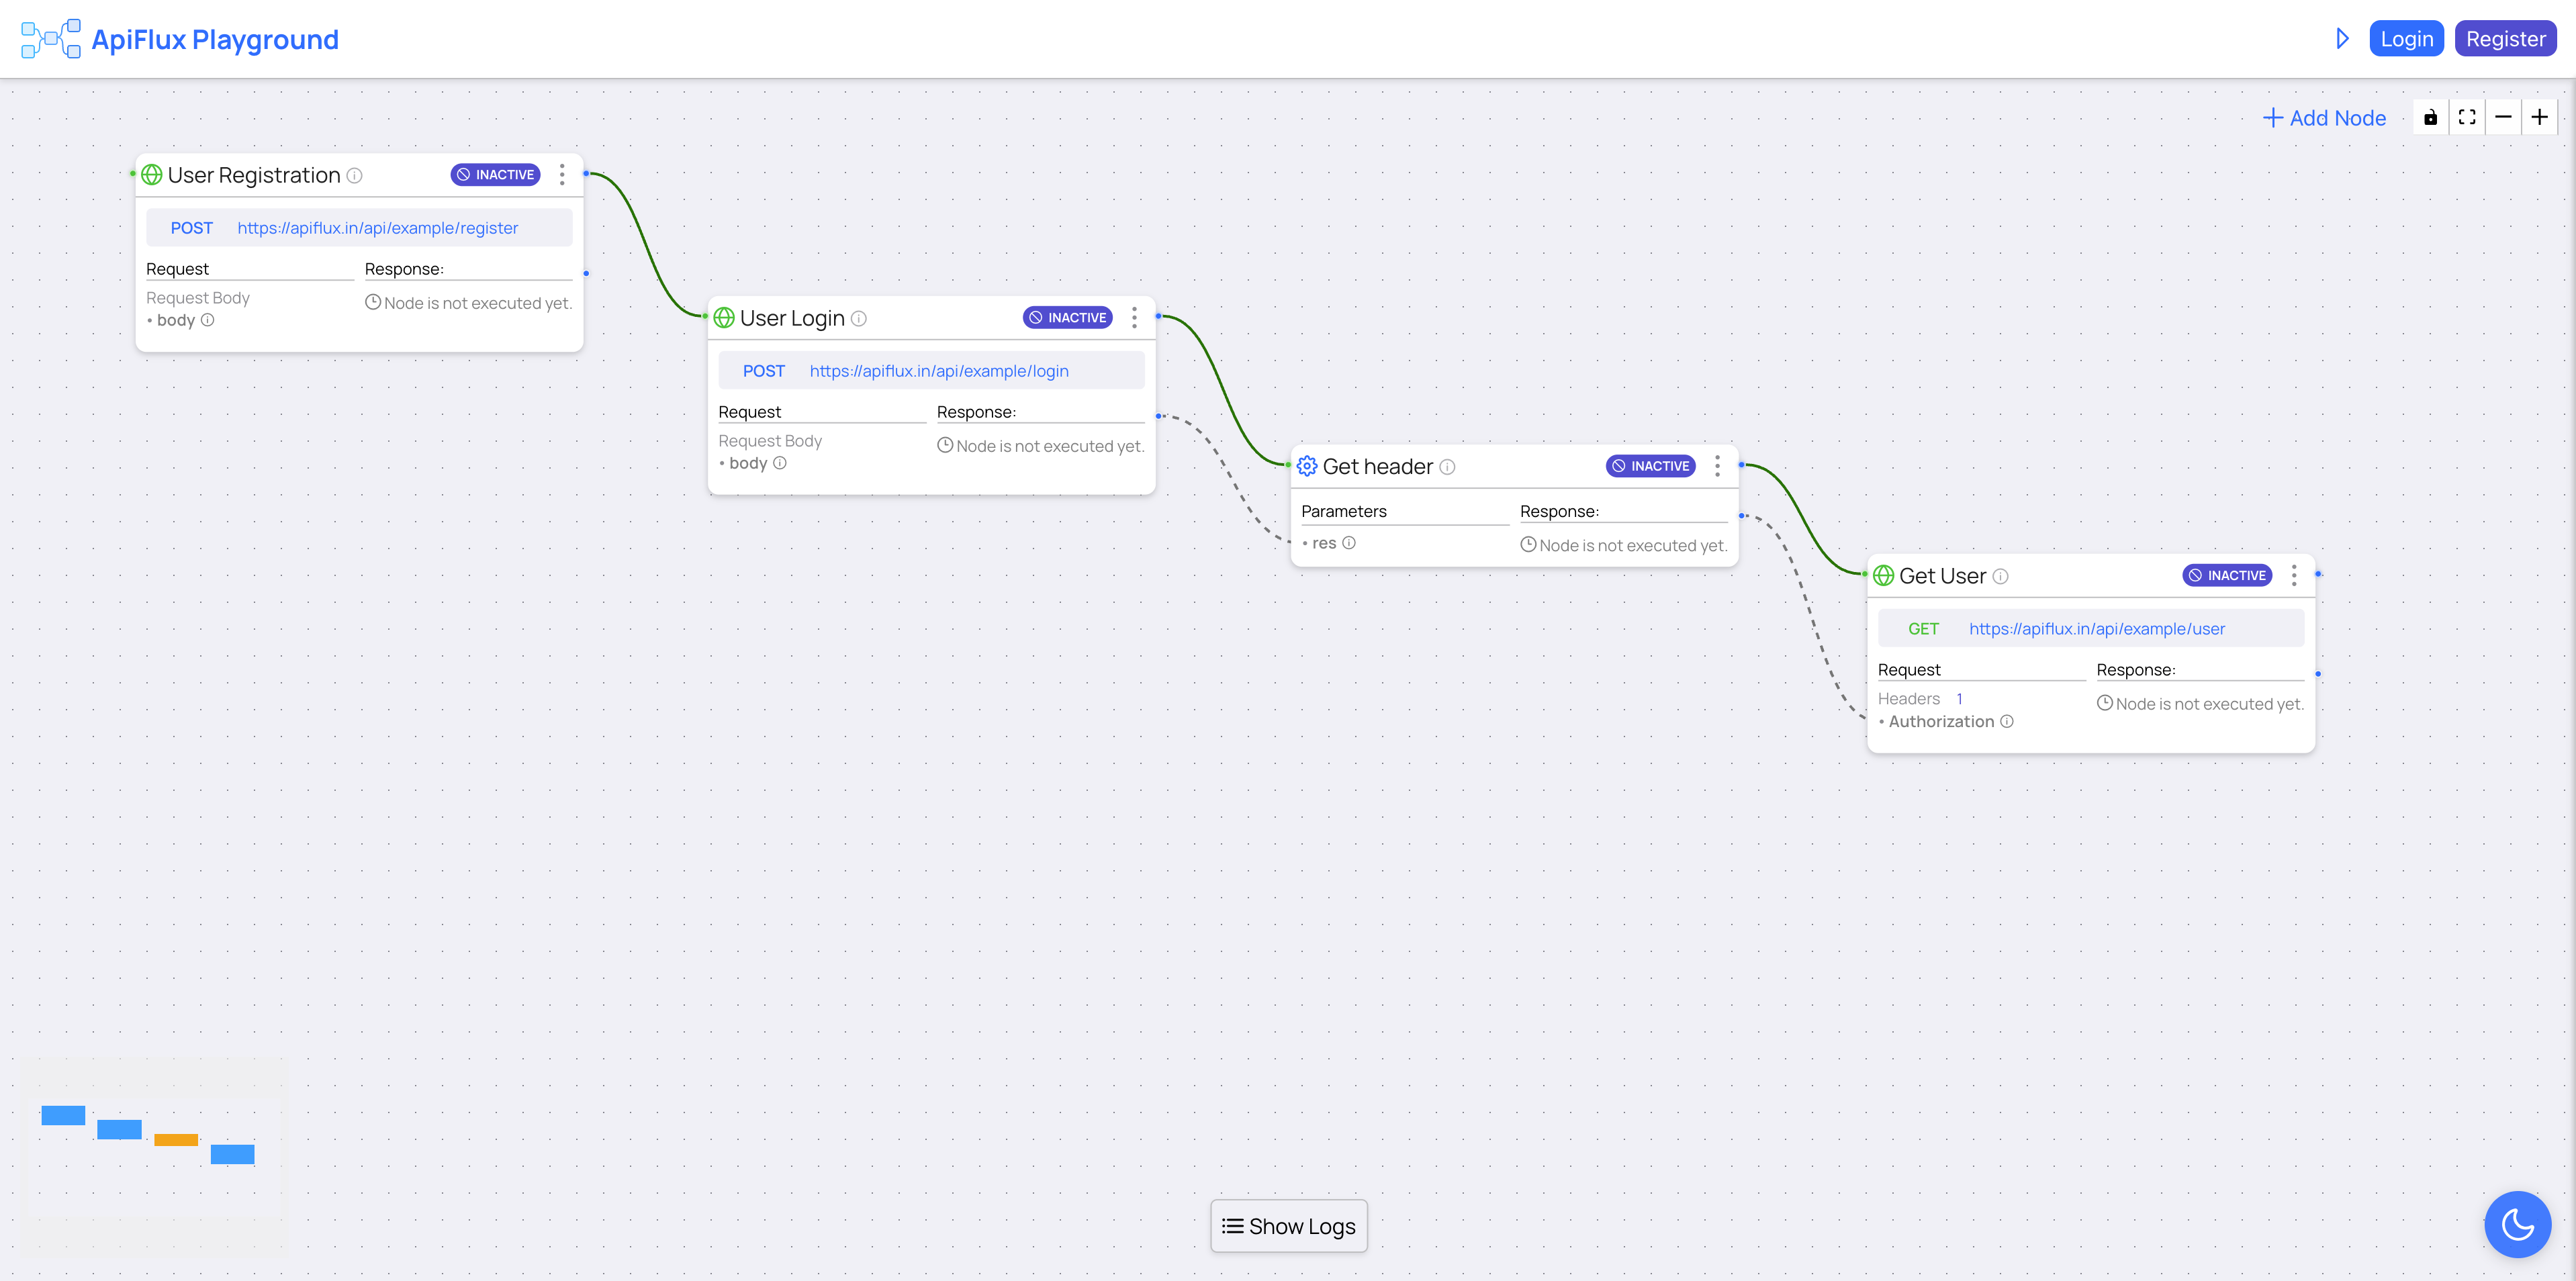Open the User Login node options menu
This screenshot has width=2576, height=1281.
coord(1134,317)
